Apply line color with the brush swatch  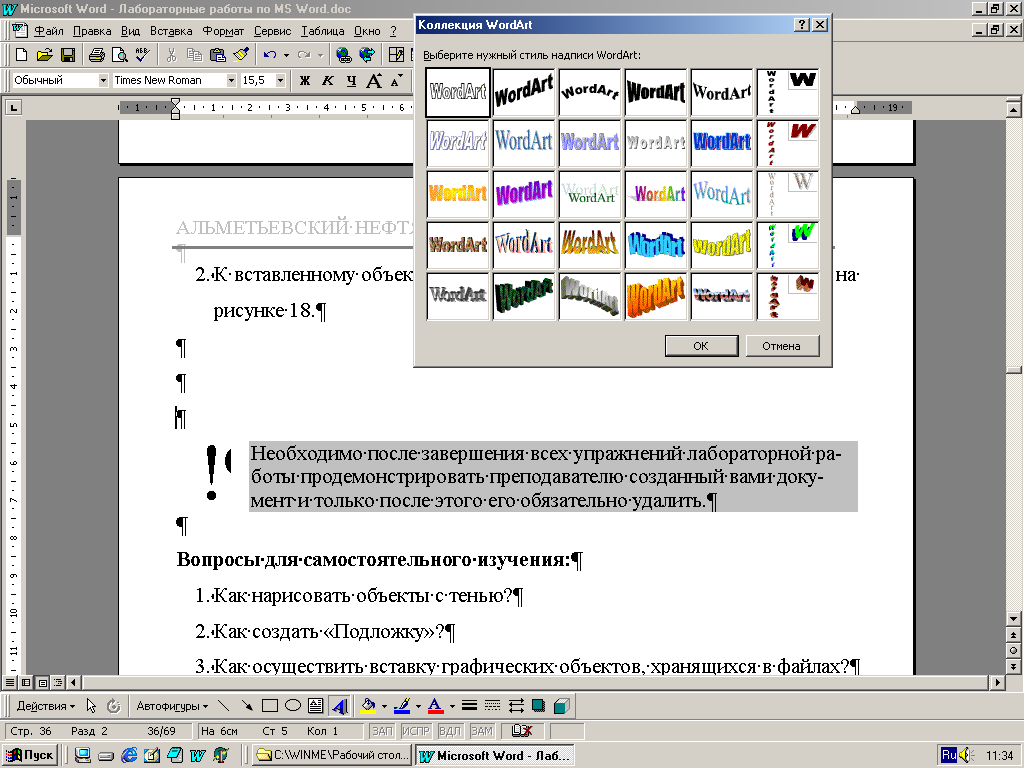coord(402,706)
